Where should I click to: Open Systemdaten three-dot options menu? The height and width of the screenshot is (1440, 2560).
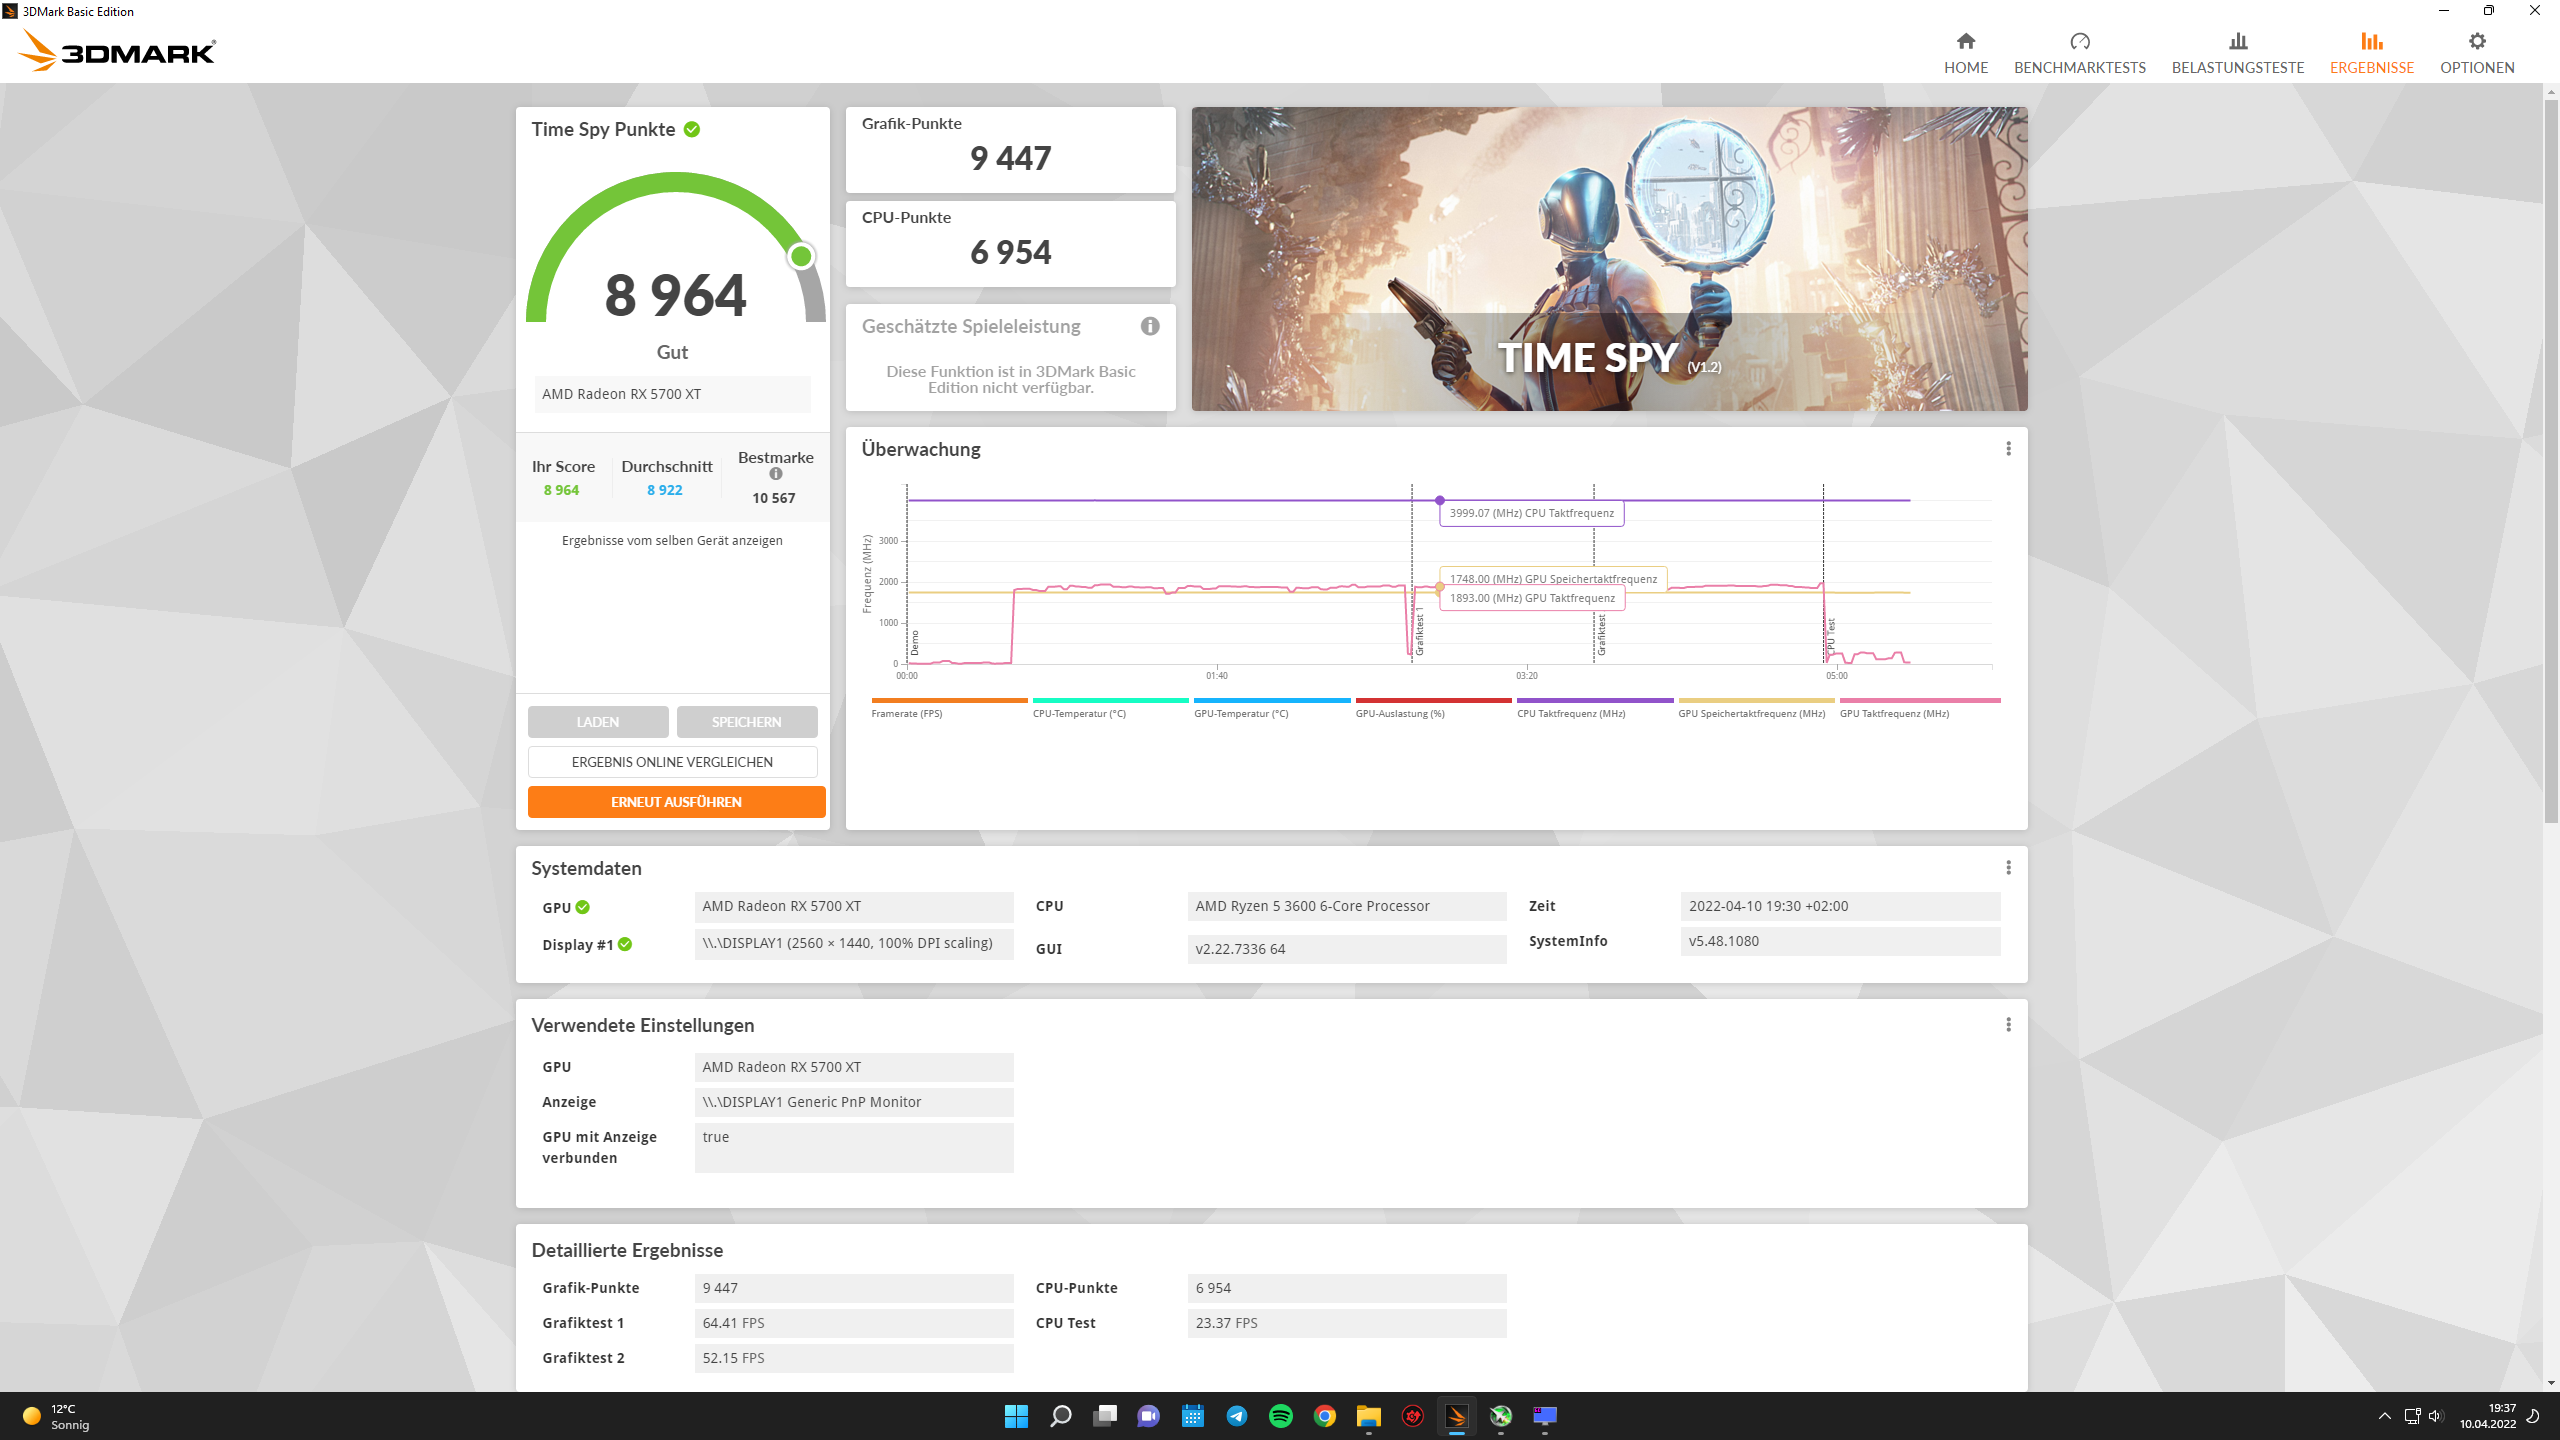[2008, 868]
